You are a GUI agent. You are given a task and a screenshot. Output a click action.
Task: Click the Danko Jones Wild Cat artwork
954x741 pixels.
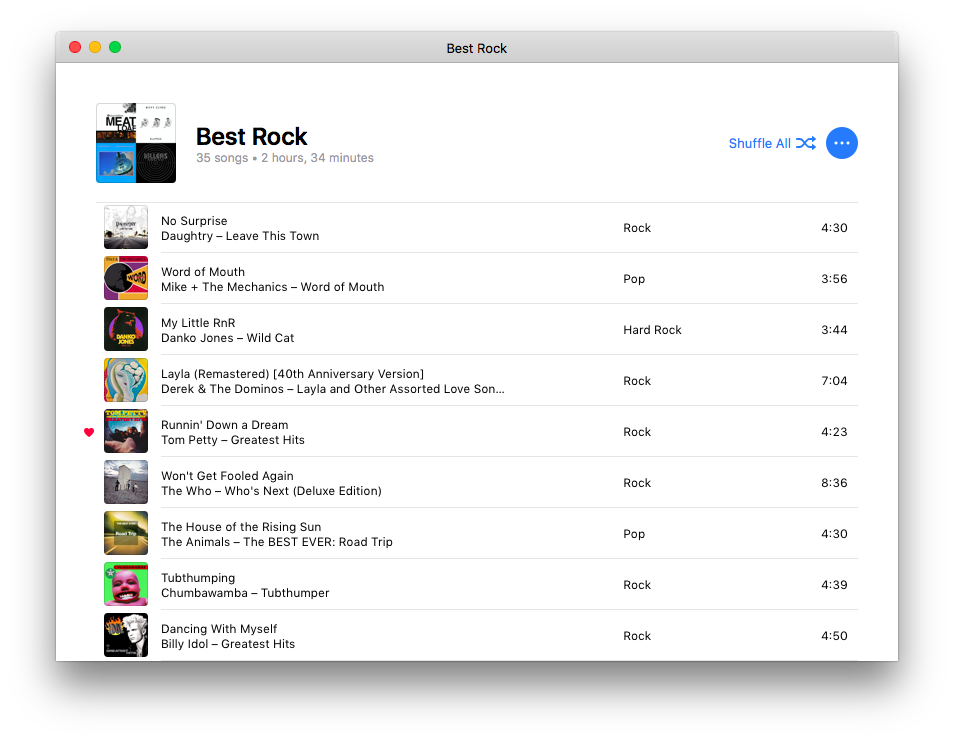[126, 330]
